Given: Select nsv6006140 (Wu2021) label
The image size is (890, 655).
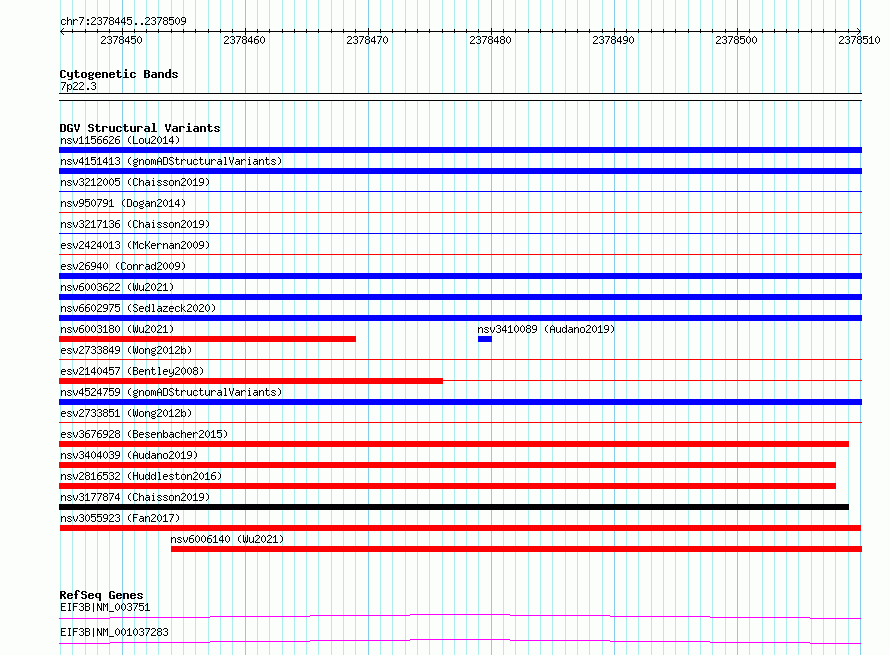Looking at the screenshot, I should tap(227, 539).
